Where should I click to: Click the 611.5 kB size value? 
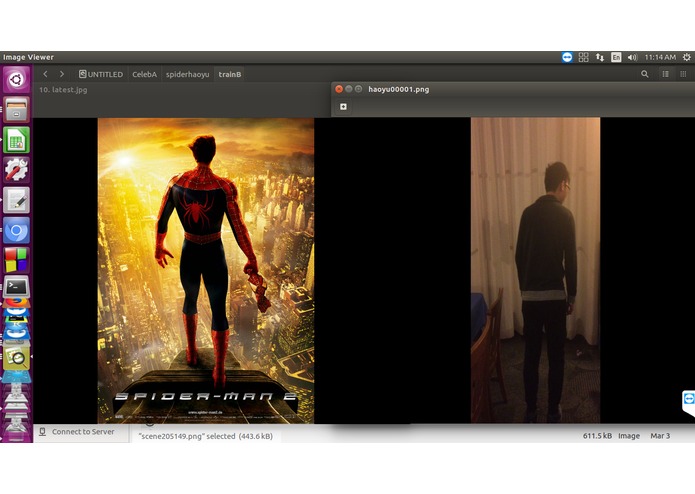click(x=597, y=436)
